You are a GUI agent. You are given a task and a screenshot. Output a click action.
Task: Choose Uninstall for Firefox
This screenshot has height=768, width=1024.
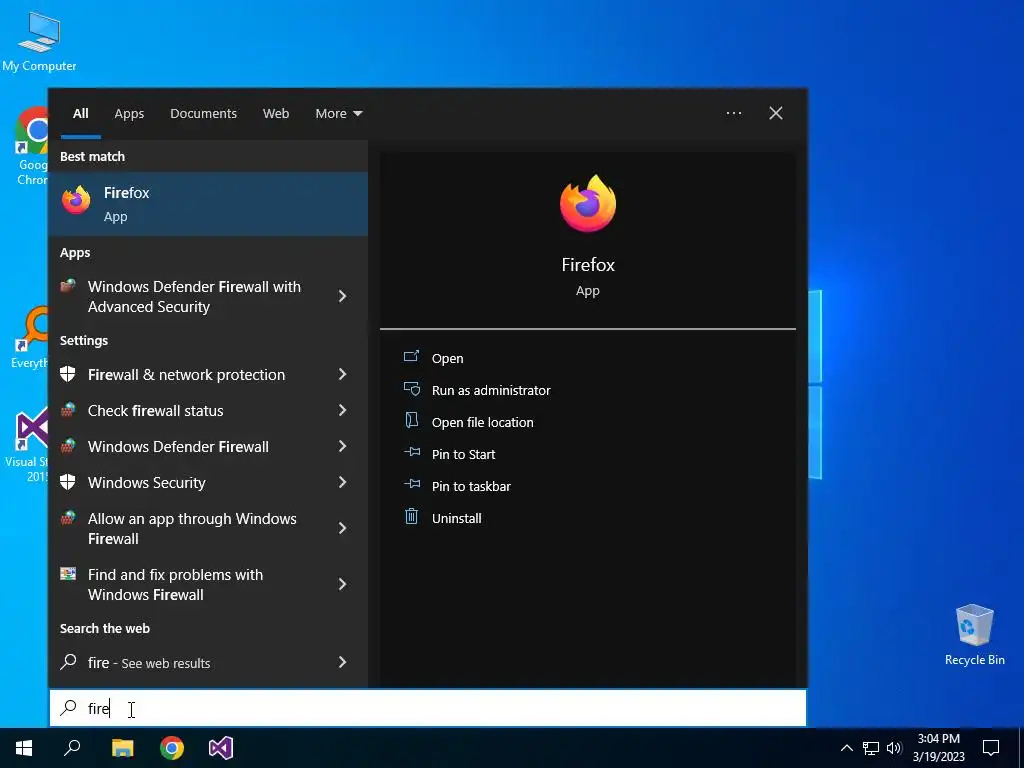point(456,518)
